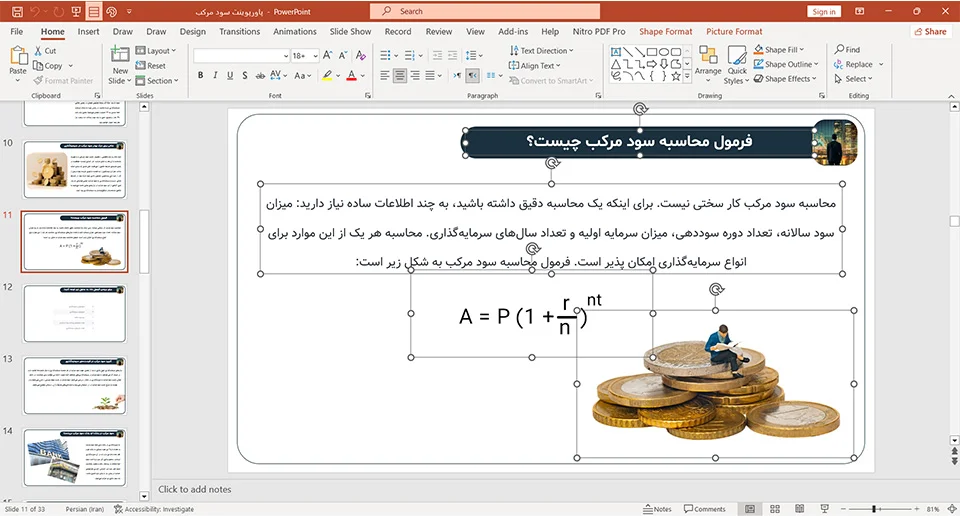
Task: Start presentation from beginning icon in title bar
Action: pyautogui.click(x=76, y=12)
